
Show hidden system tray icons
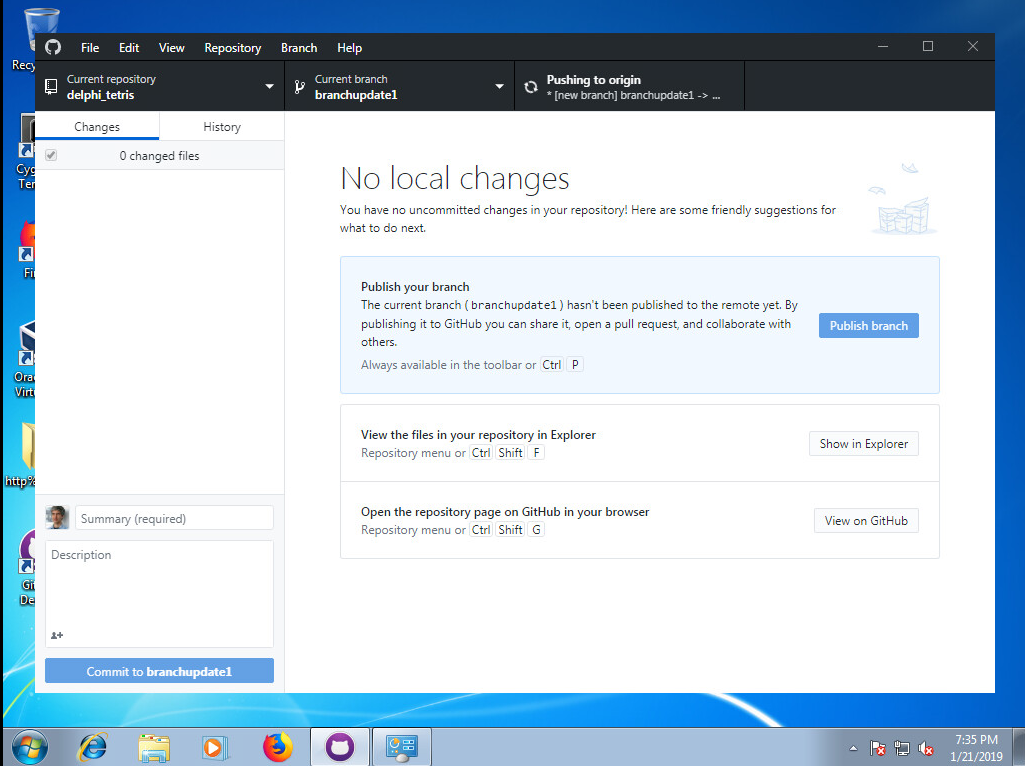coord(853,748)
